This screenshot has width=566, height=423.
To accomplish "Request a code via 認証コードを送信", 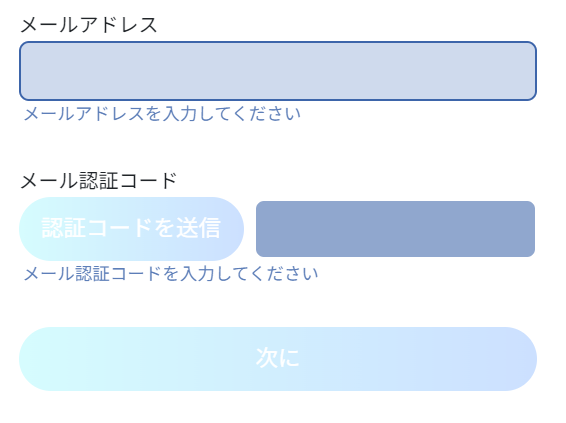I will click(x=131, y=229).
